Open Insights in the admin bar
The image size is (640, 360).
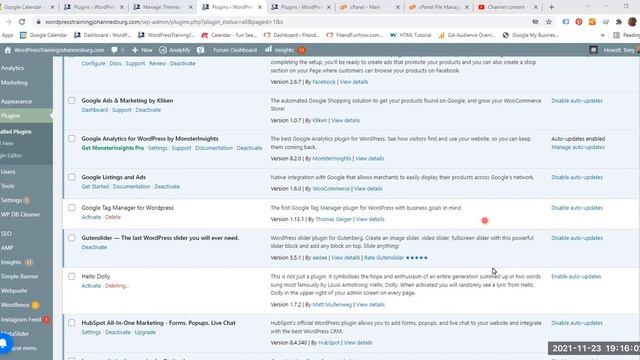(x=285, y=50)
